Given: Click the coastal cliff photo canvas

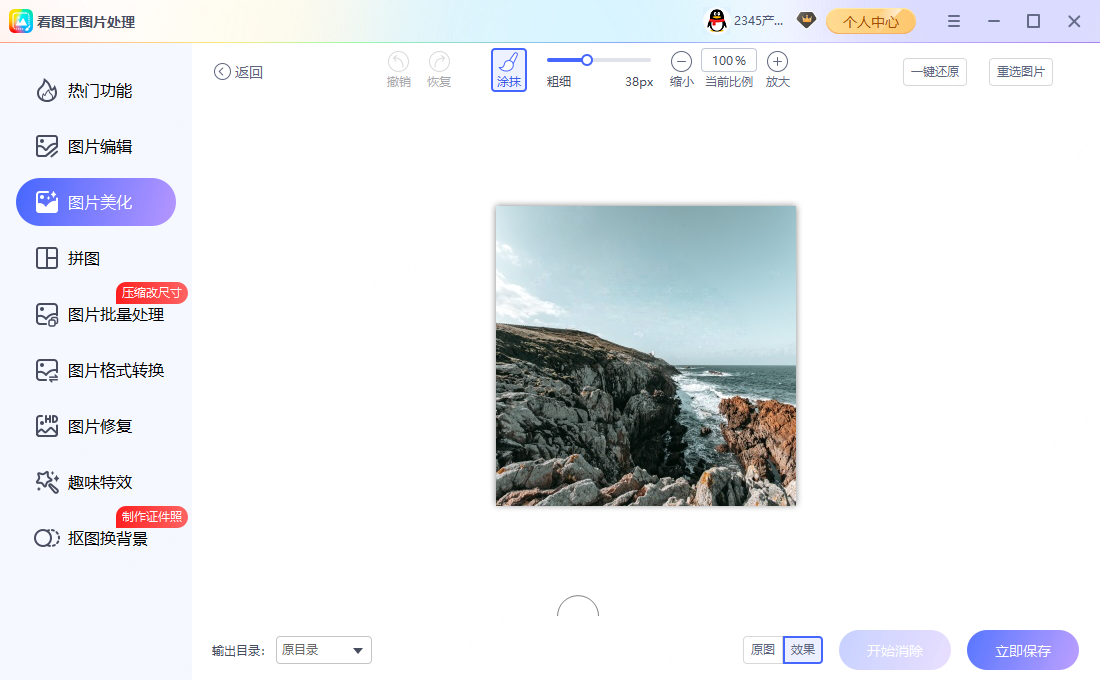Looking at the screenshot, I should (646, 356).
